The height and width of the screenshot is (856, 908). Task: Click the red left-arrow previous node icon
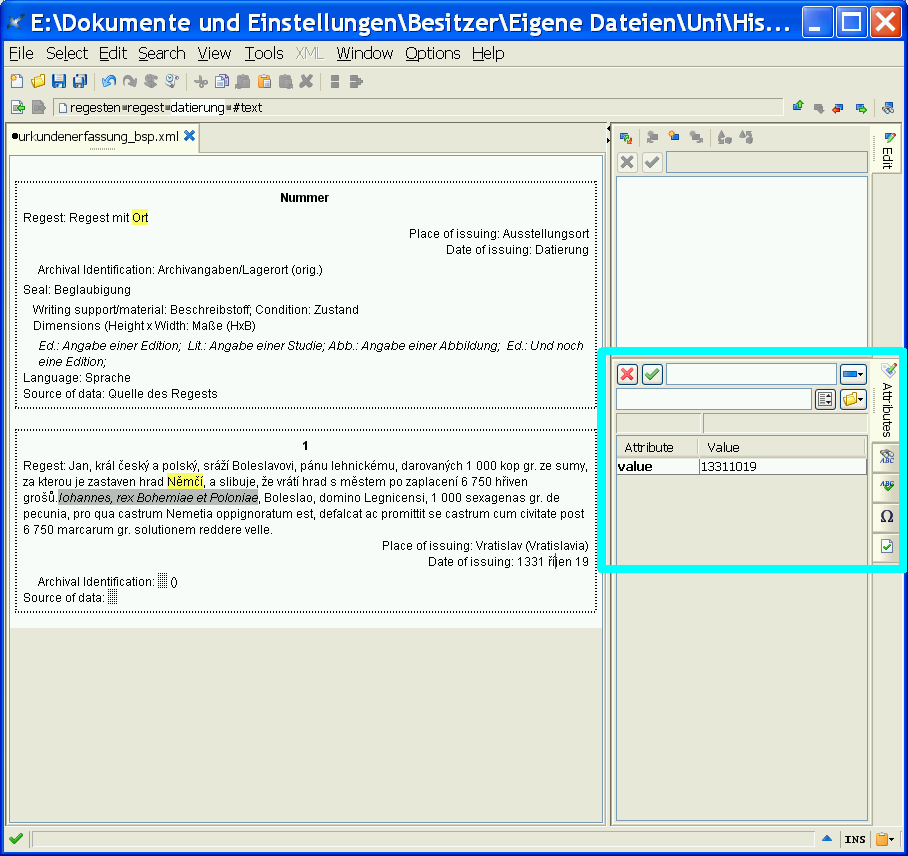[838, 108]
